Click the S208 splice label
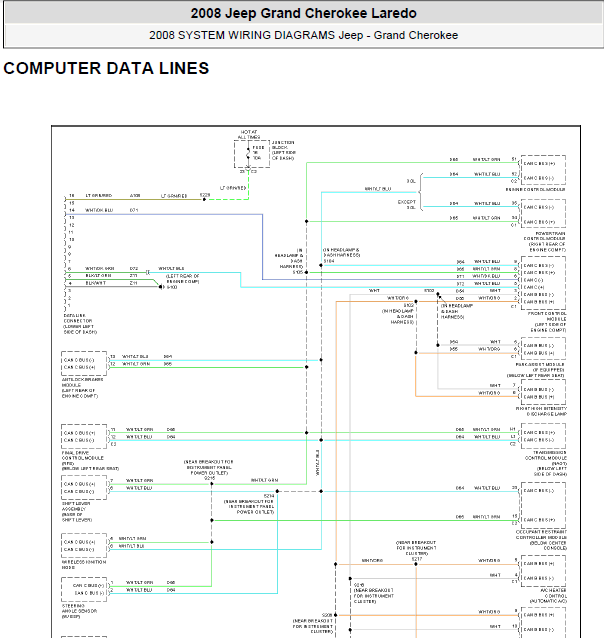Screen dimensions: 604x638 [327, 615]
